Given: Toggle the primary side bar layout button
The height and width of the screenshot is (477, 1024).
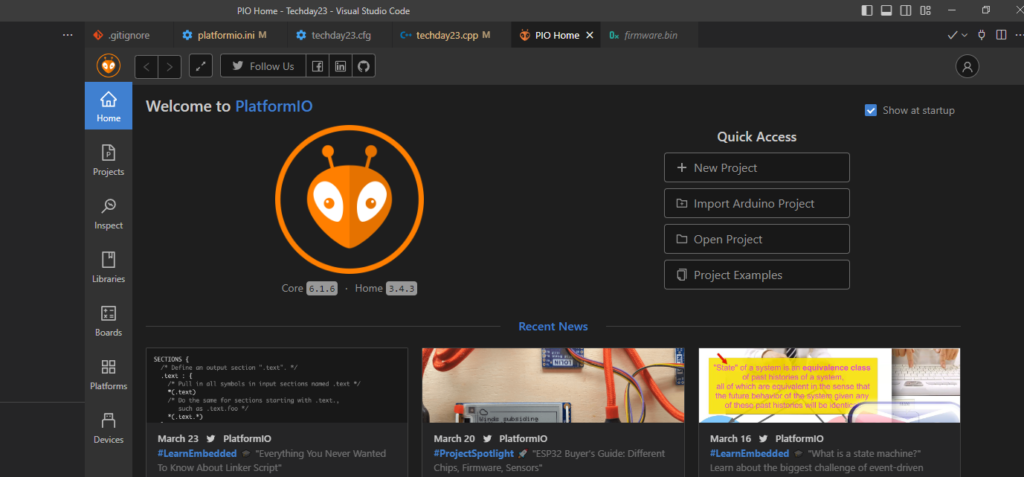Looking at the screenshot, I should pos(867,10).
